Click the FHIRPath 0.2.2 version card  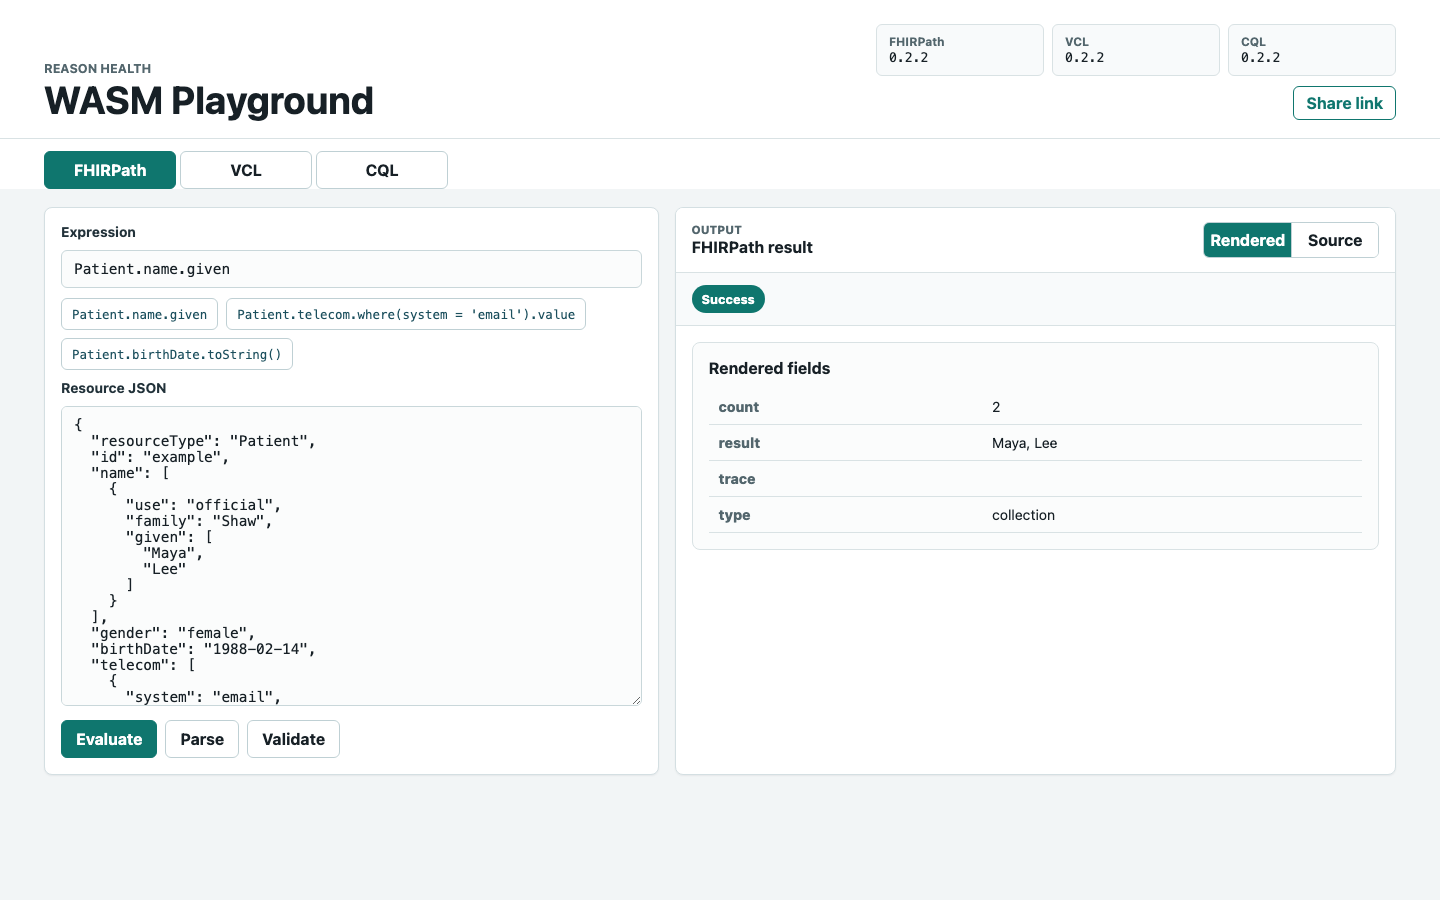960,50
